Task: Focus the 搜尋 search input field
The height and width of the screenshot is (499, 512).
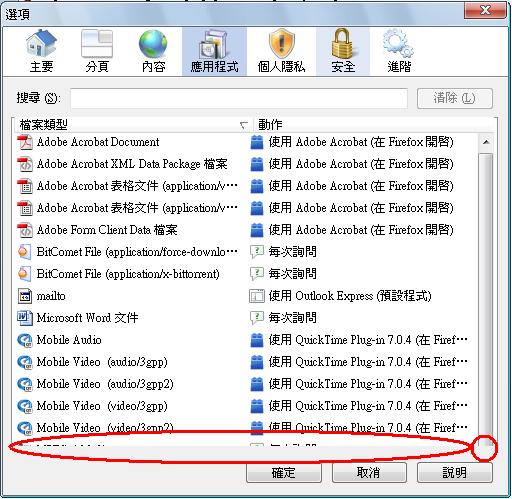Action: pos(239,98)
